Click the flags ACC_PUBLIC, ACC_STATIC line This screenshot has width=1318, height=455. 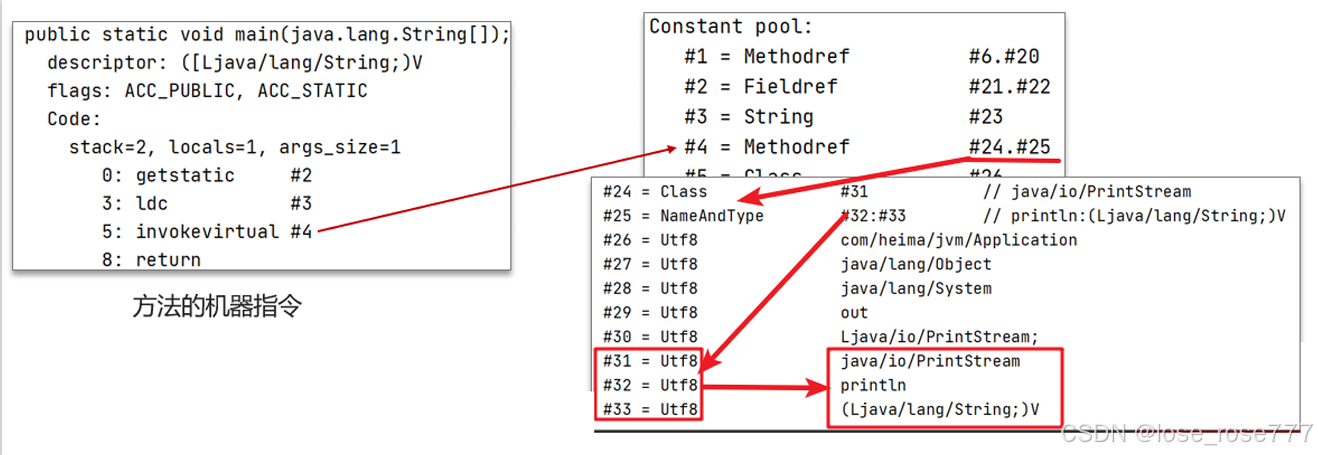point(207,91)
